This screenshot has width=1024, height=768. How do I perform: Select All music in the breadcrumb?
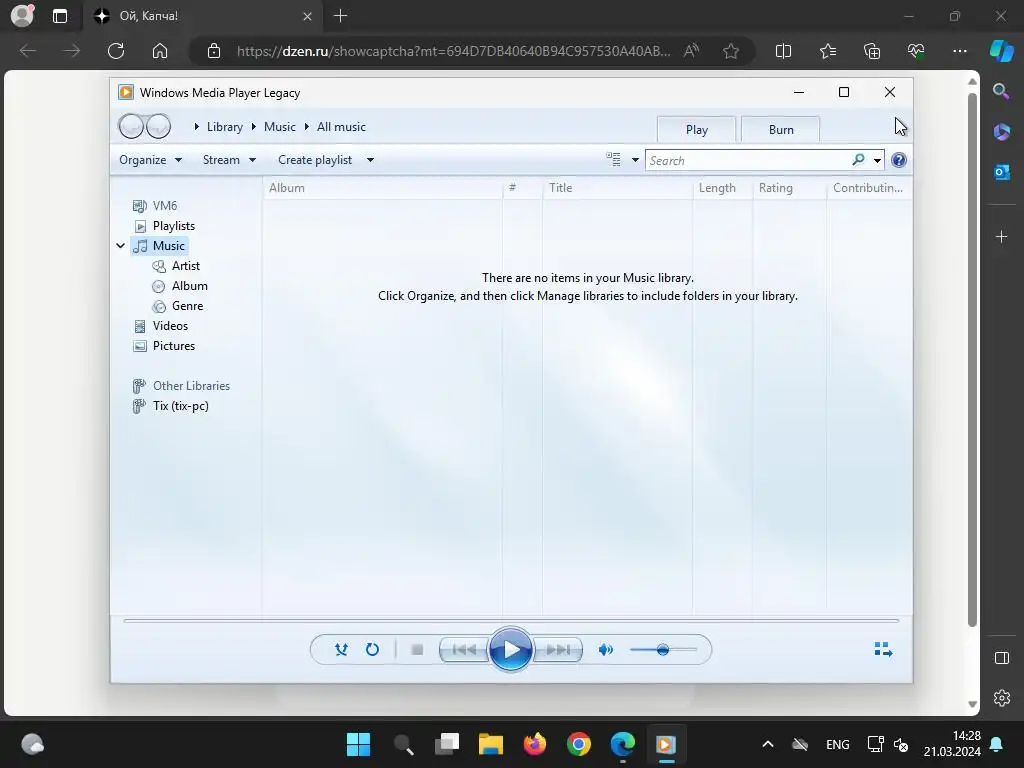341,127
